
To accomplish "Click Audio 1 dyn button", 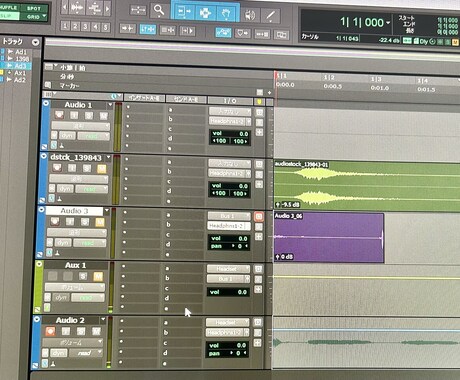I will point(67,136).
